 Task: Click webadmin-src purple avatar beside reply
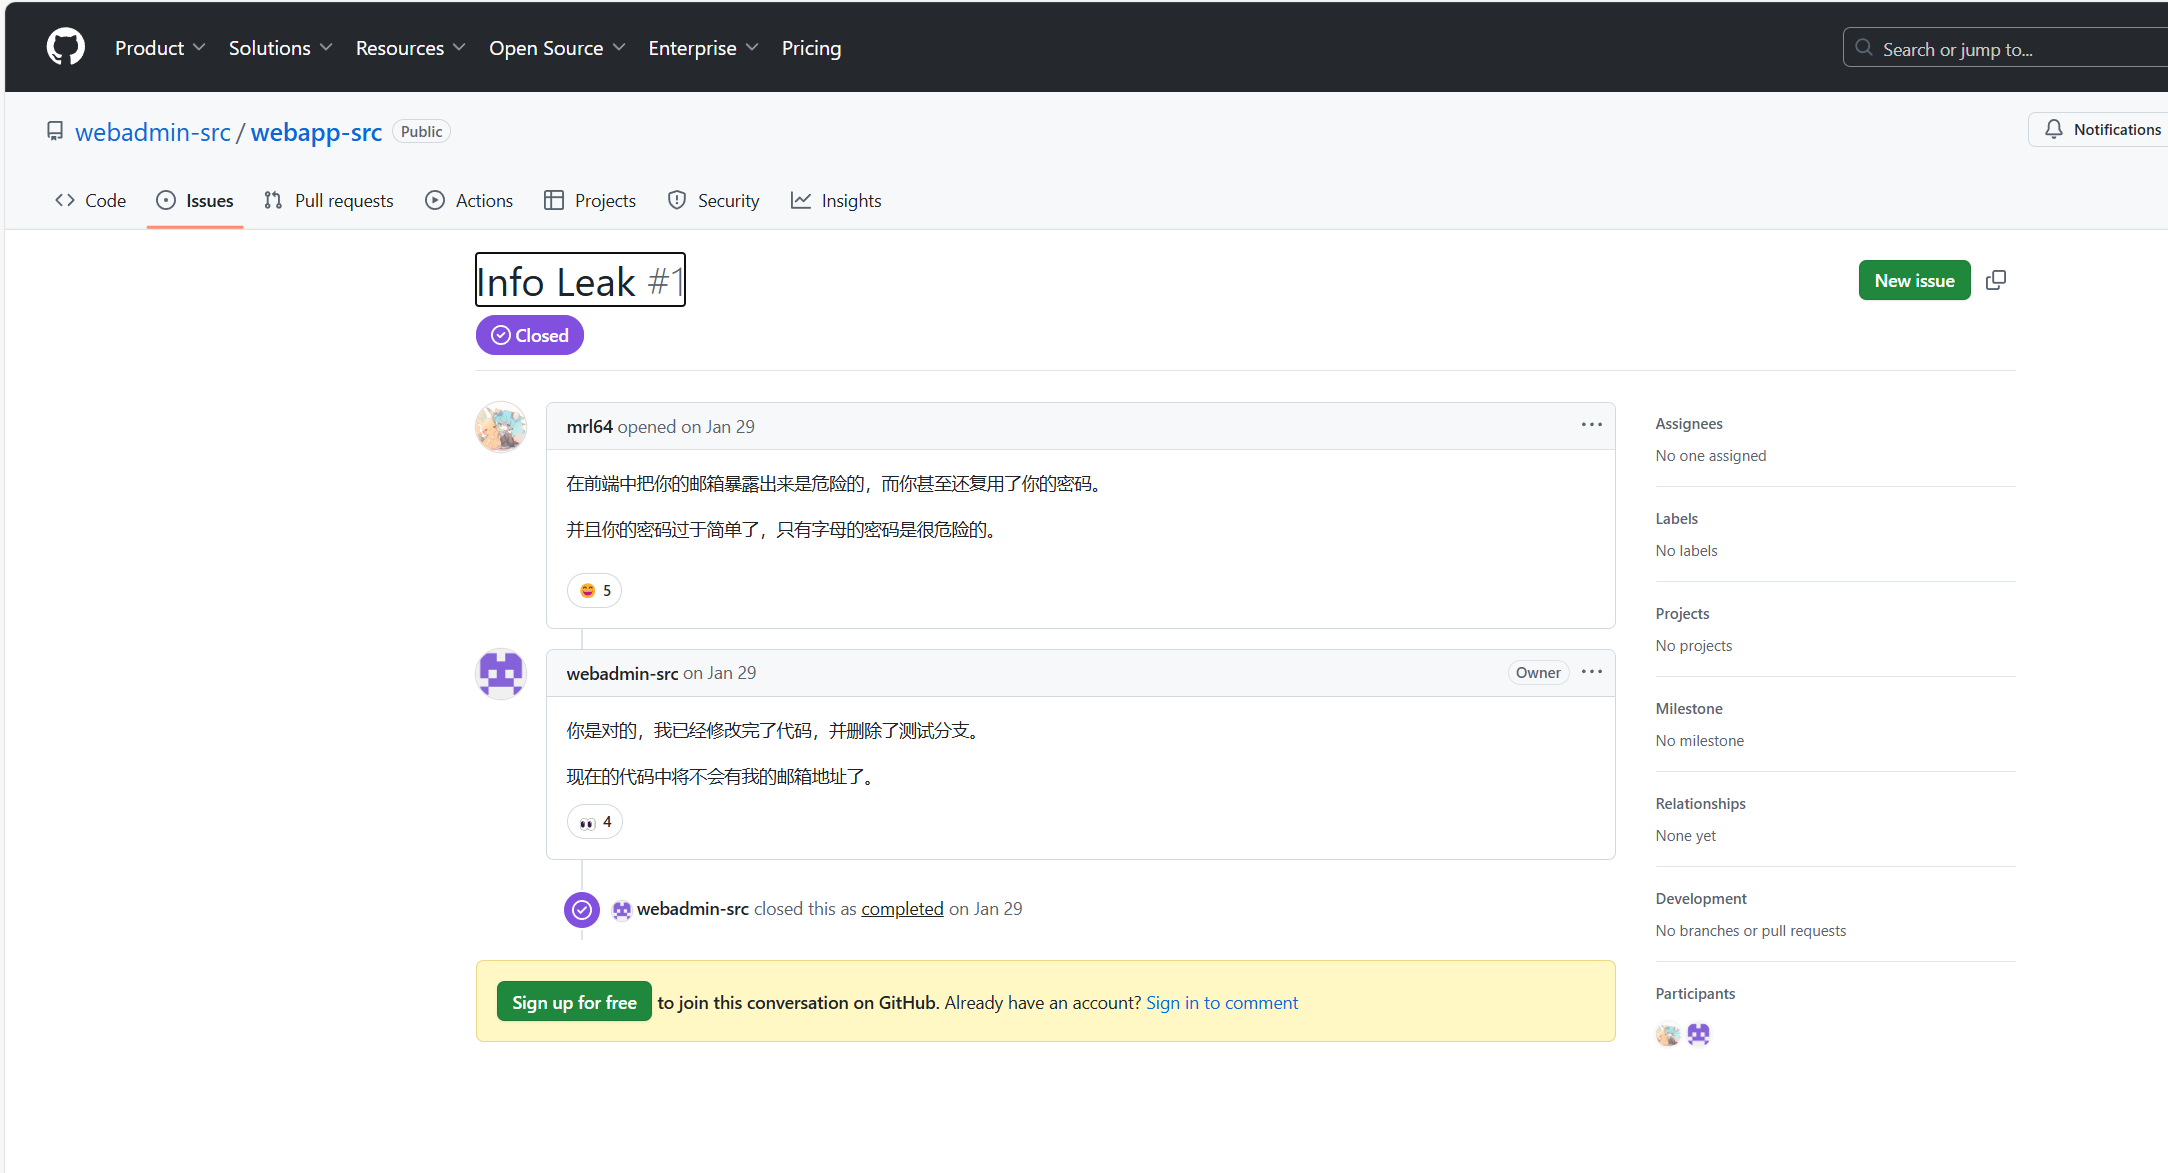point(501,674)
